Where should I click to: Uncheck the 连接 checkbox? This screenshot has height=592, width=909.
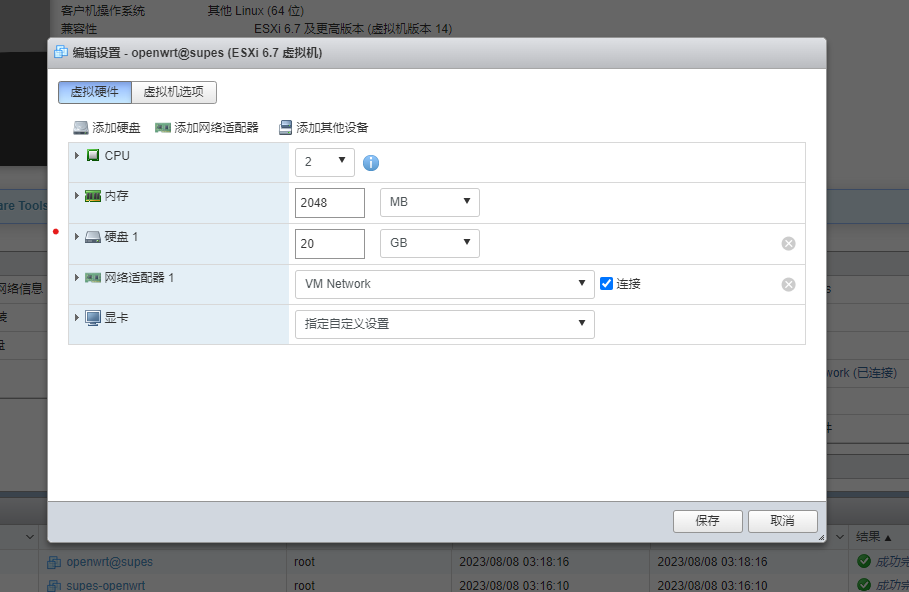point(606,283)
